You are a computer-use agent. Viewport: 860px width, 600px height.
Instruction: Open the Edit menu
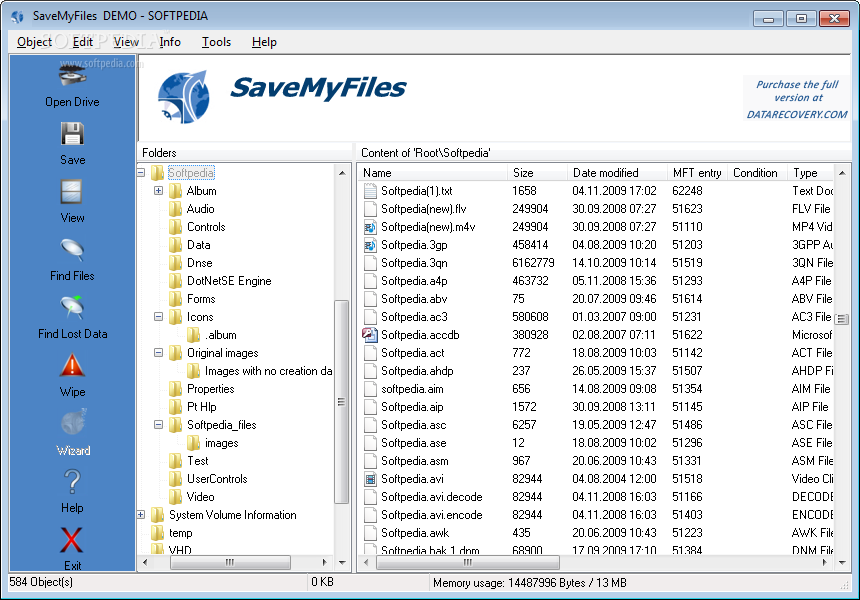click(83, 42)
